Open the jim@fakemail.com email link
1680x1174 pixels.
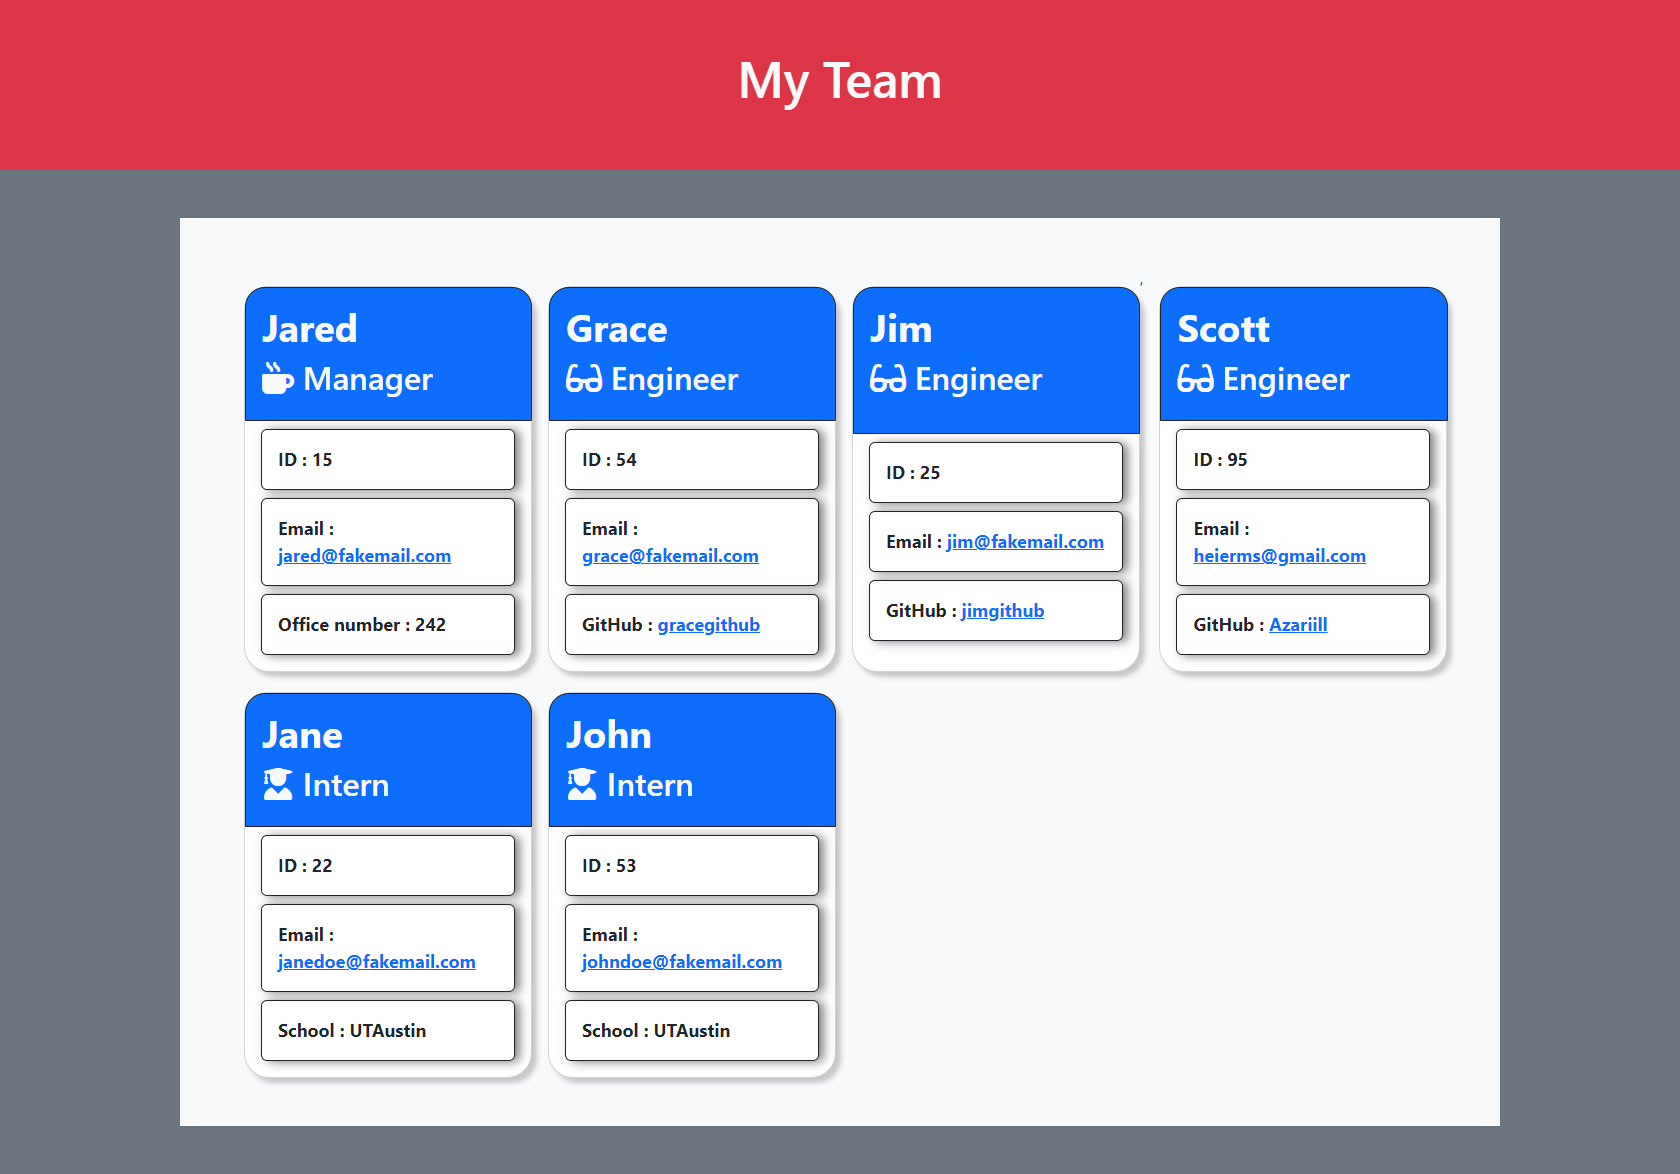1025,541
